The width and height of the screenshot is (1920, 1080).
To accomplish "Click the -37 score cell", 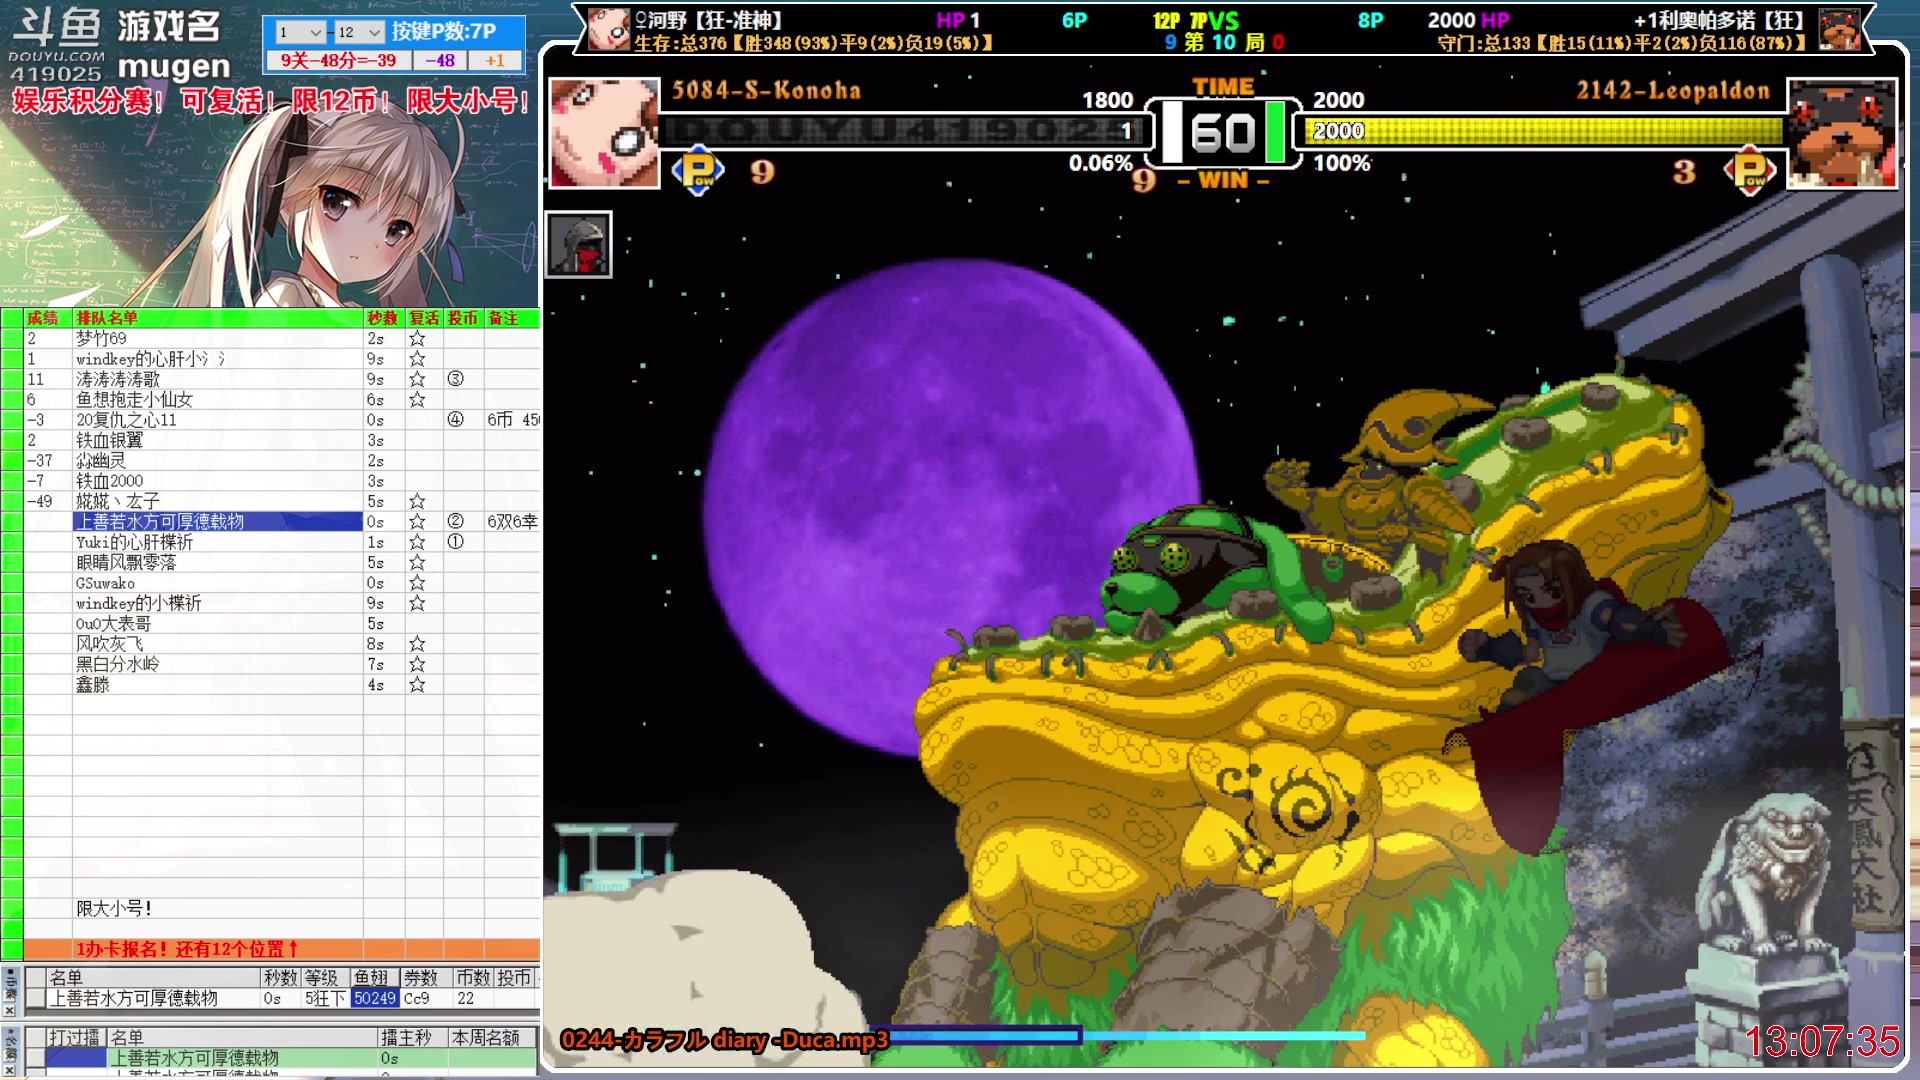I will 48,461.
